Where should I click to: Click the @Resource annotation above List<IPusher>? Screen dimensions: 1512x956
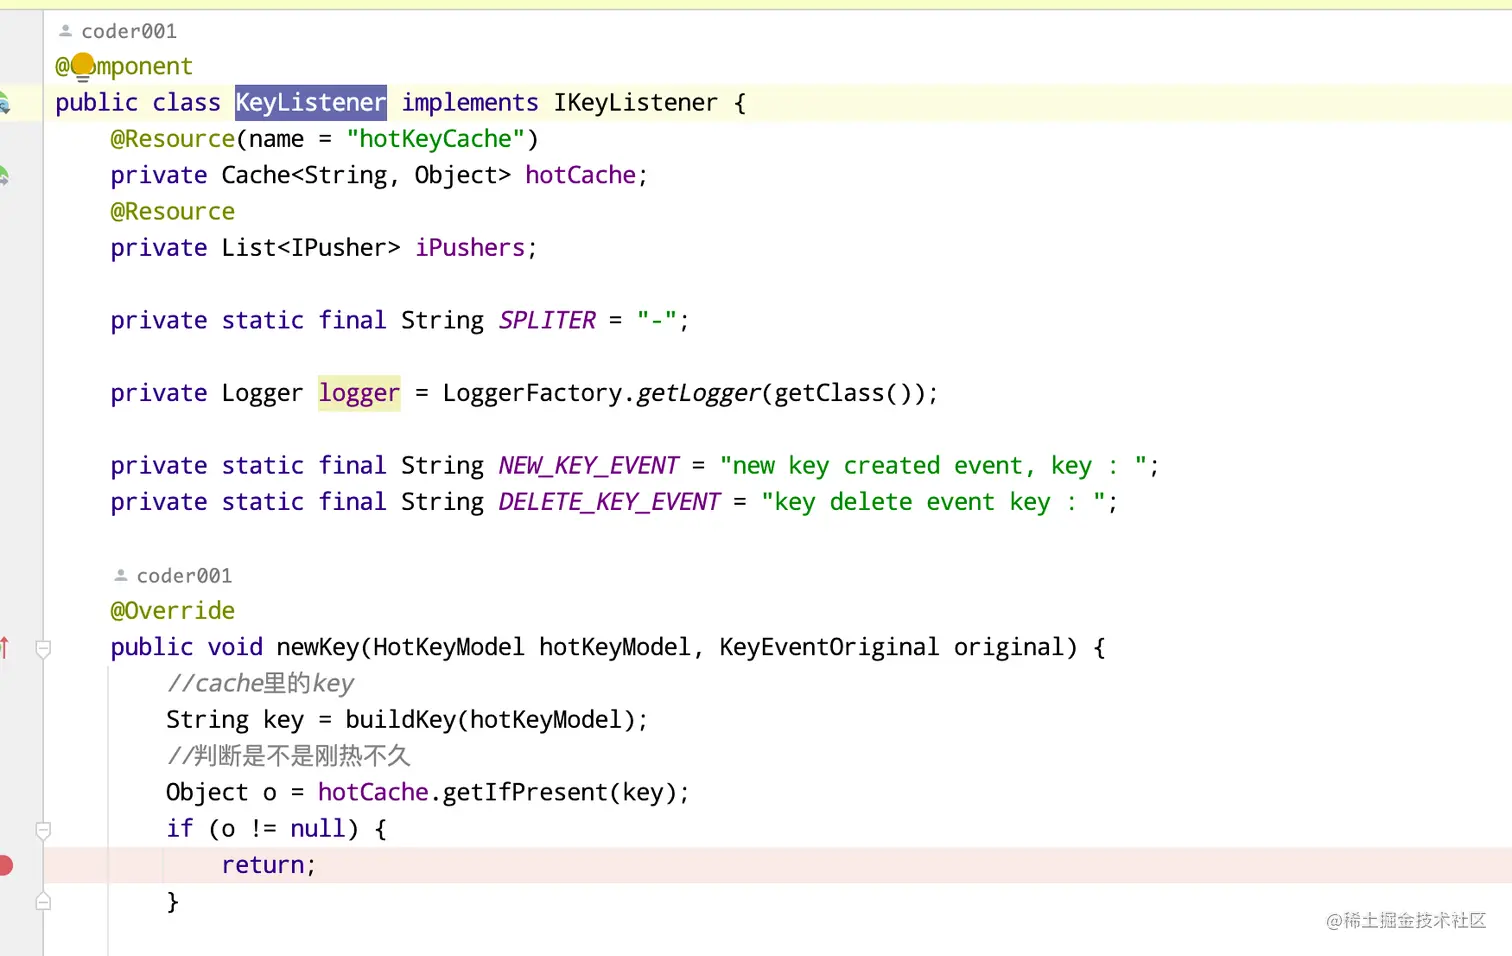tap(173, 211)
